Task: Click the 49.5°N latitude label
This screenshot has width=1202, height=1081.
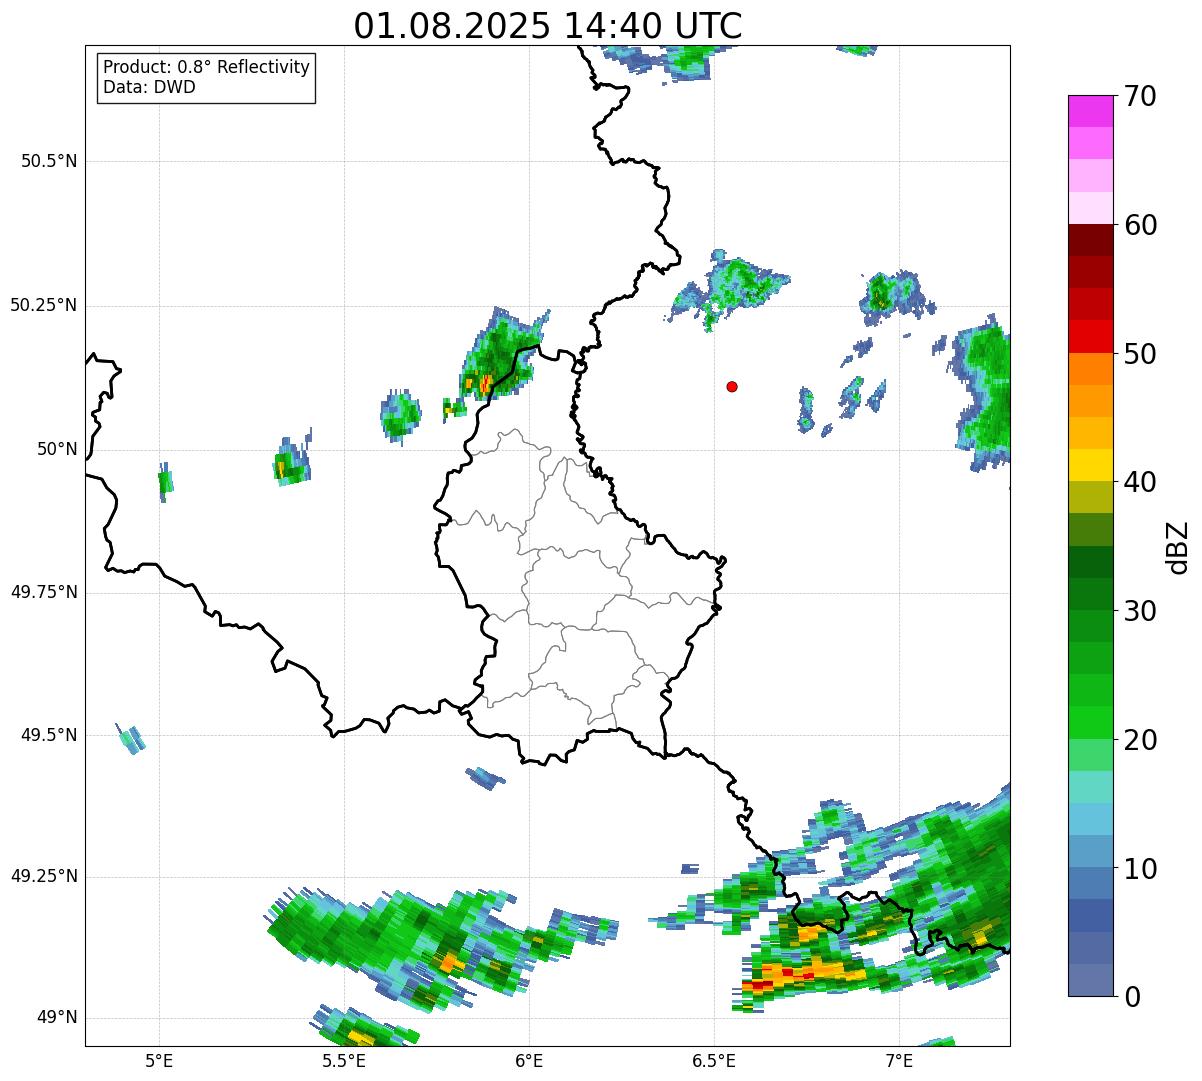Action: pyautogui.click(x=49, y=735)
